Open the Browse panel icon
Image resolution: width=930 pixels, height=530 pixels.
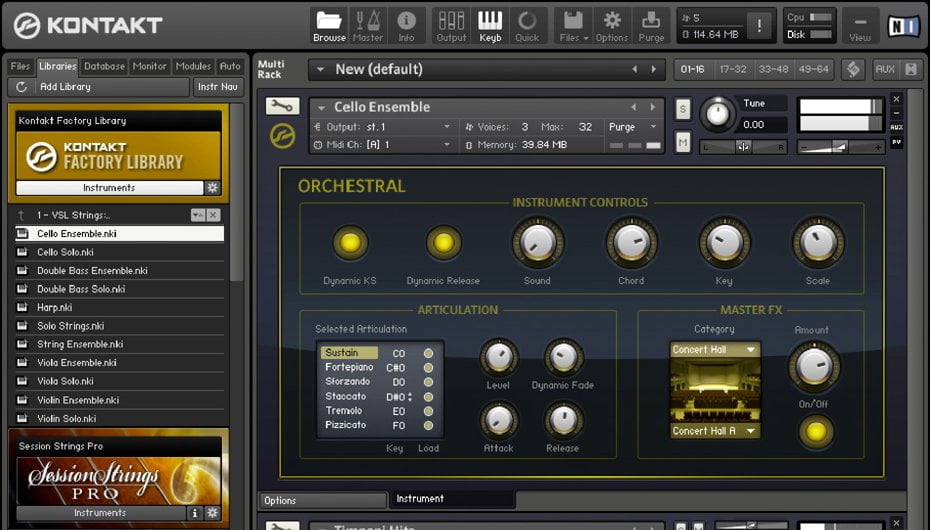(329, 27)
